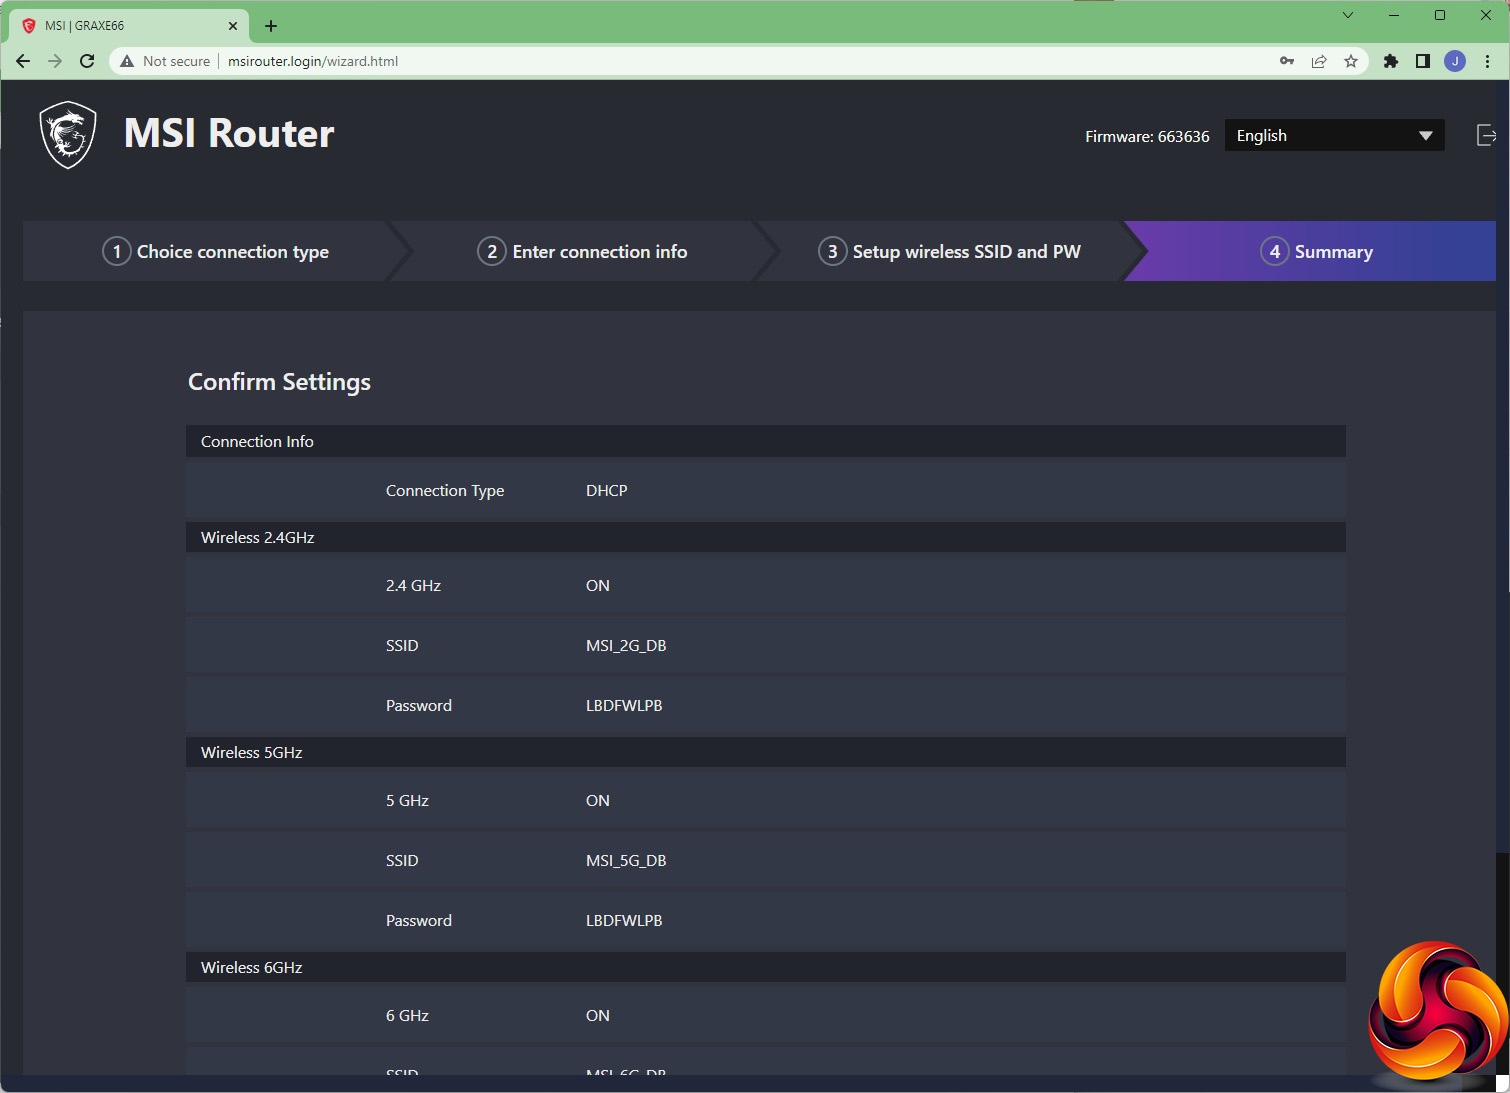Click the Password label in the 5GHz section
The height and width of the screenshot is (1093, 1510).
[x=419, y=920]
